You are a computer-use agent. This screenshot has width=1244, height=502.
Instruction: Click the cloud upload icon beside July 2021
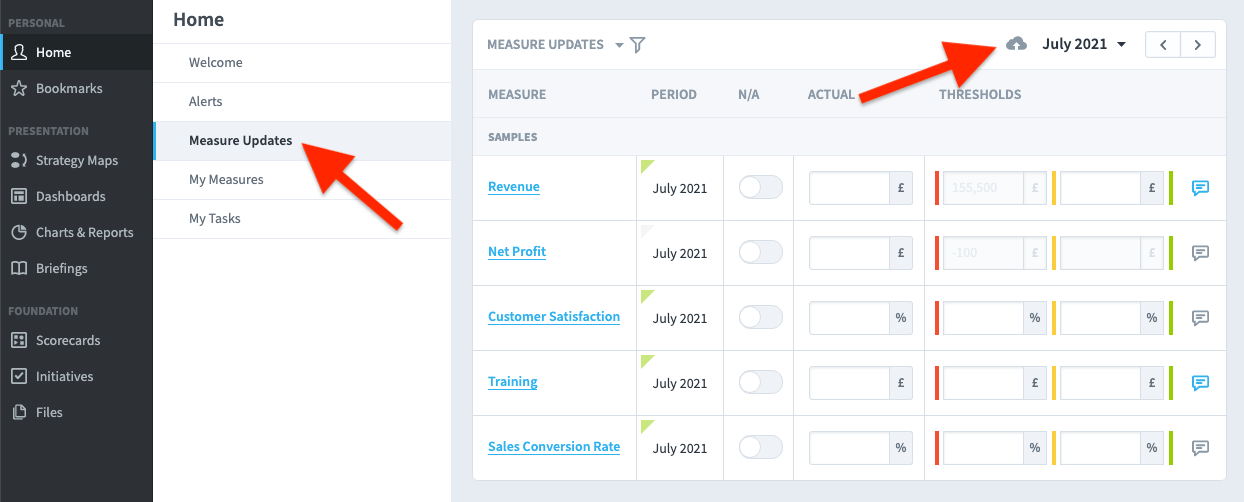1016,44
